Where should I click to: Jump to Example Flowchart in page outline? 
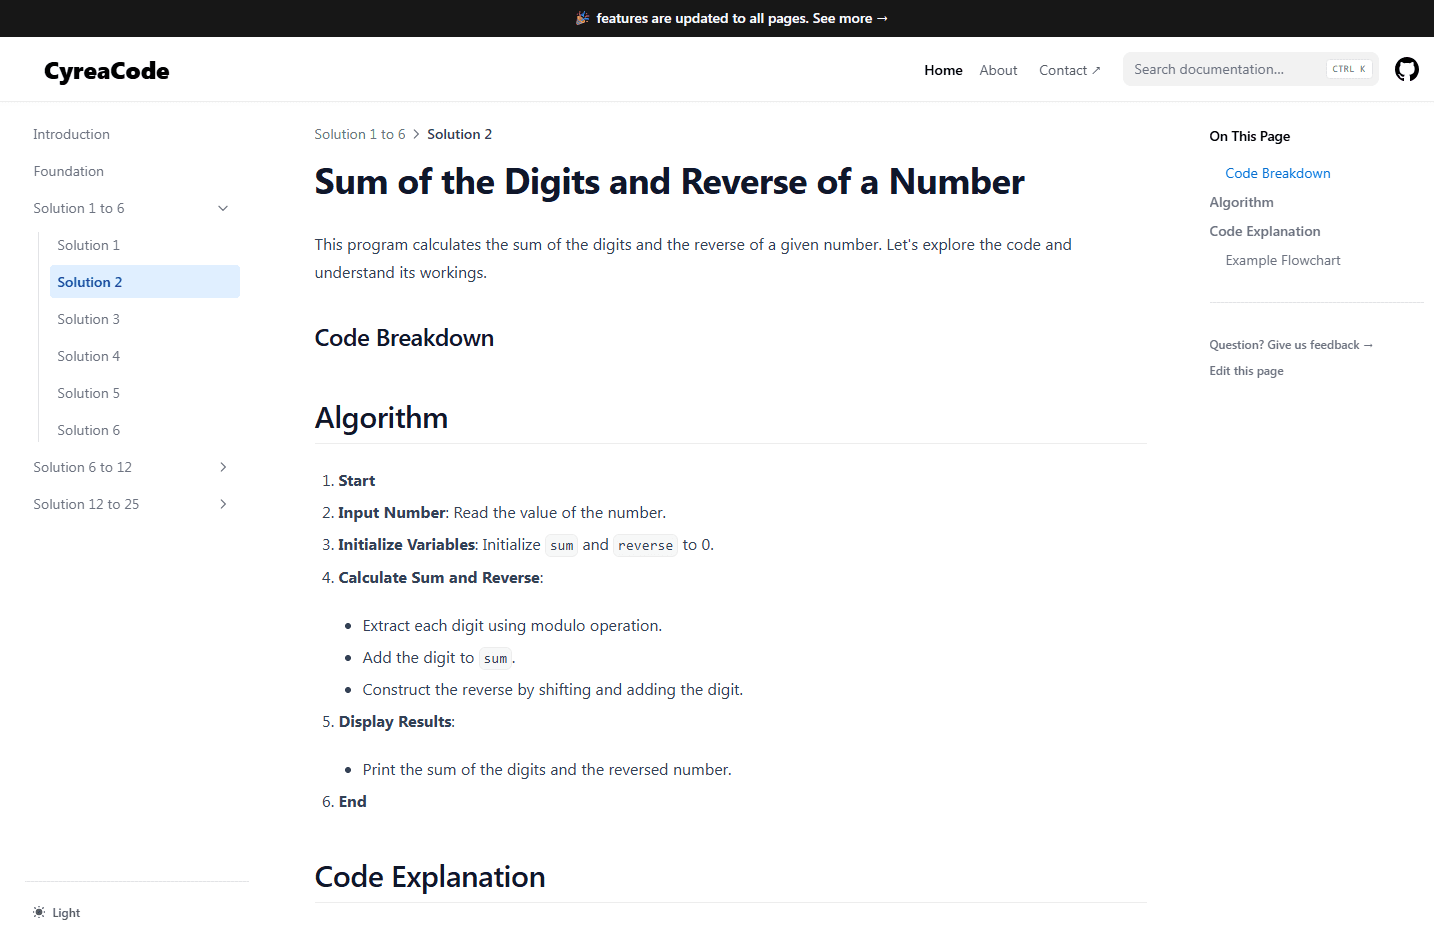pyautogui.click(x=1283, y=260)
